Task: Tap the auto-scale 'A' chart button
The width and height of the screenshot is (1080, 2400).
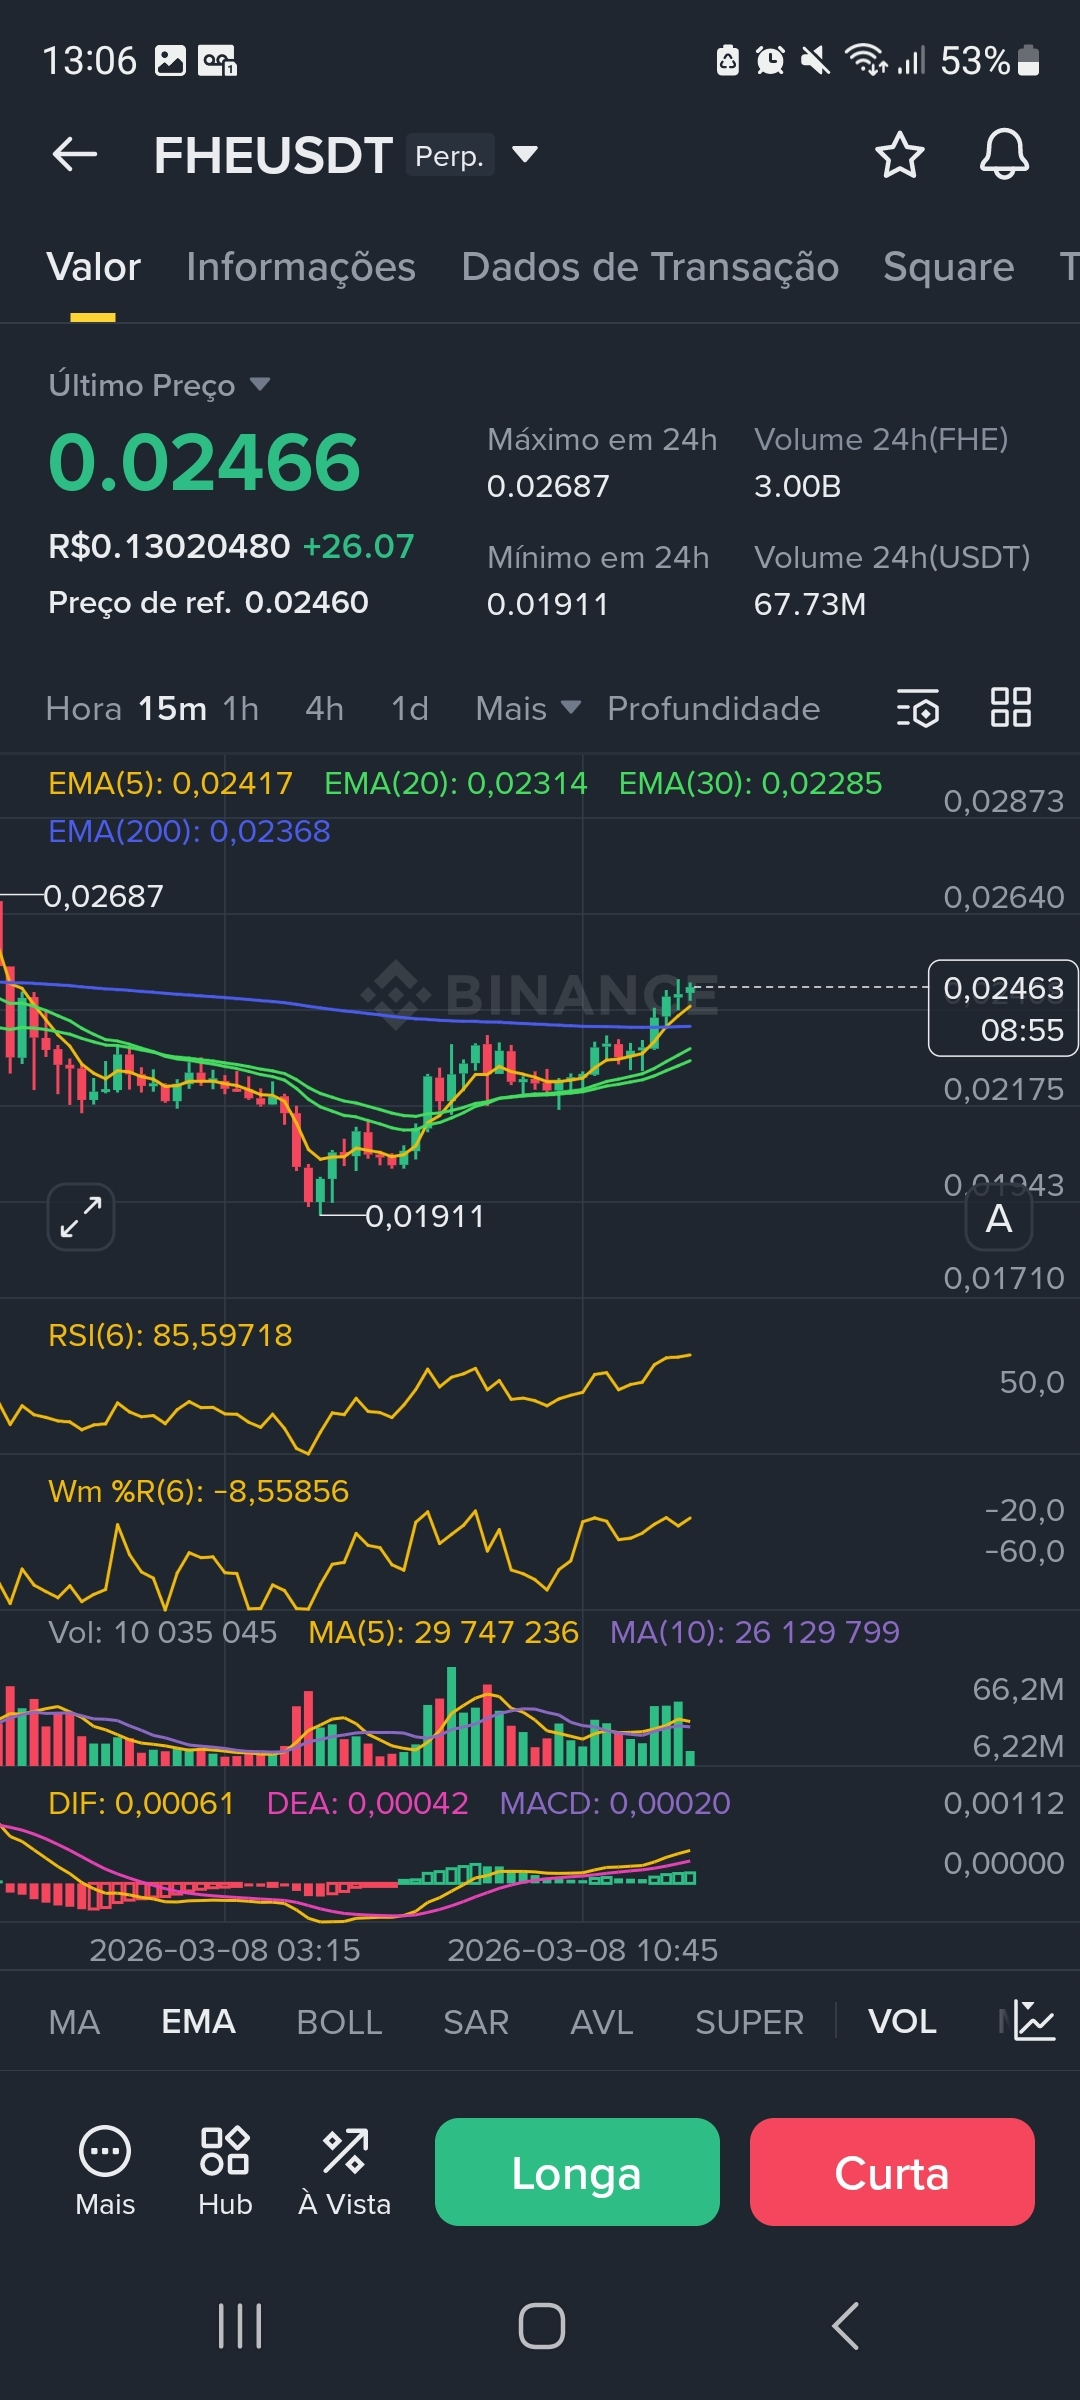Action: [x=999, y=1218]
